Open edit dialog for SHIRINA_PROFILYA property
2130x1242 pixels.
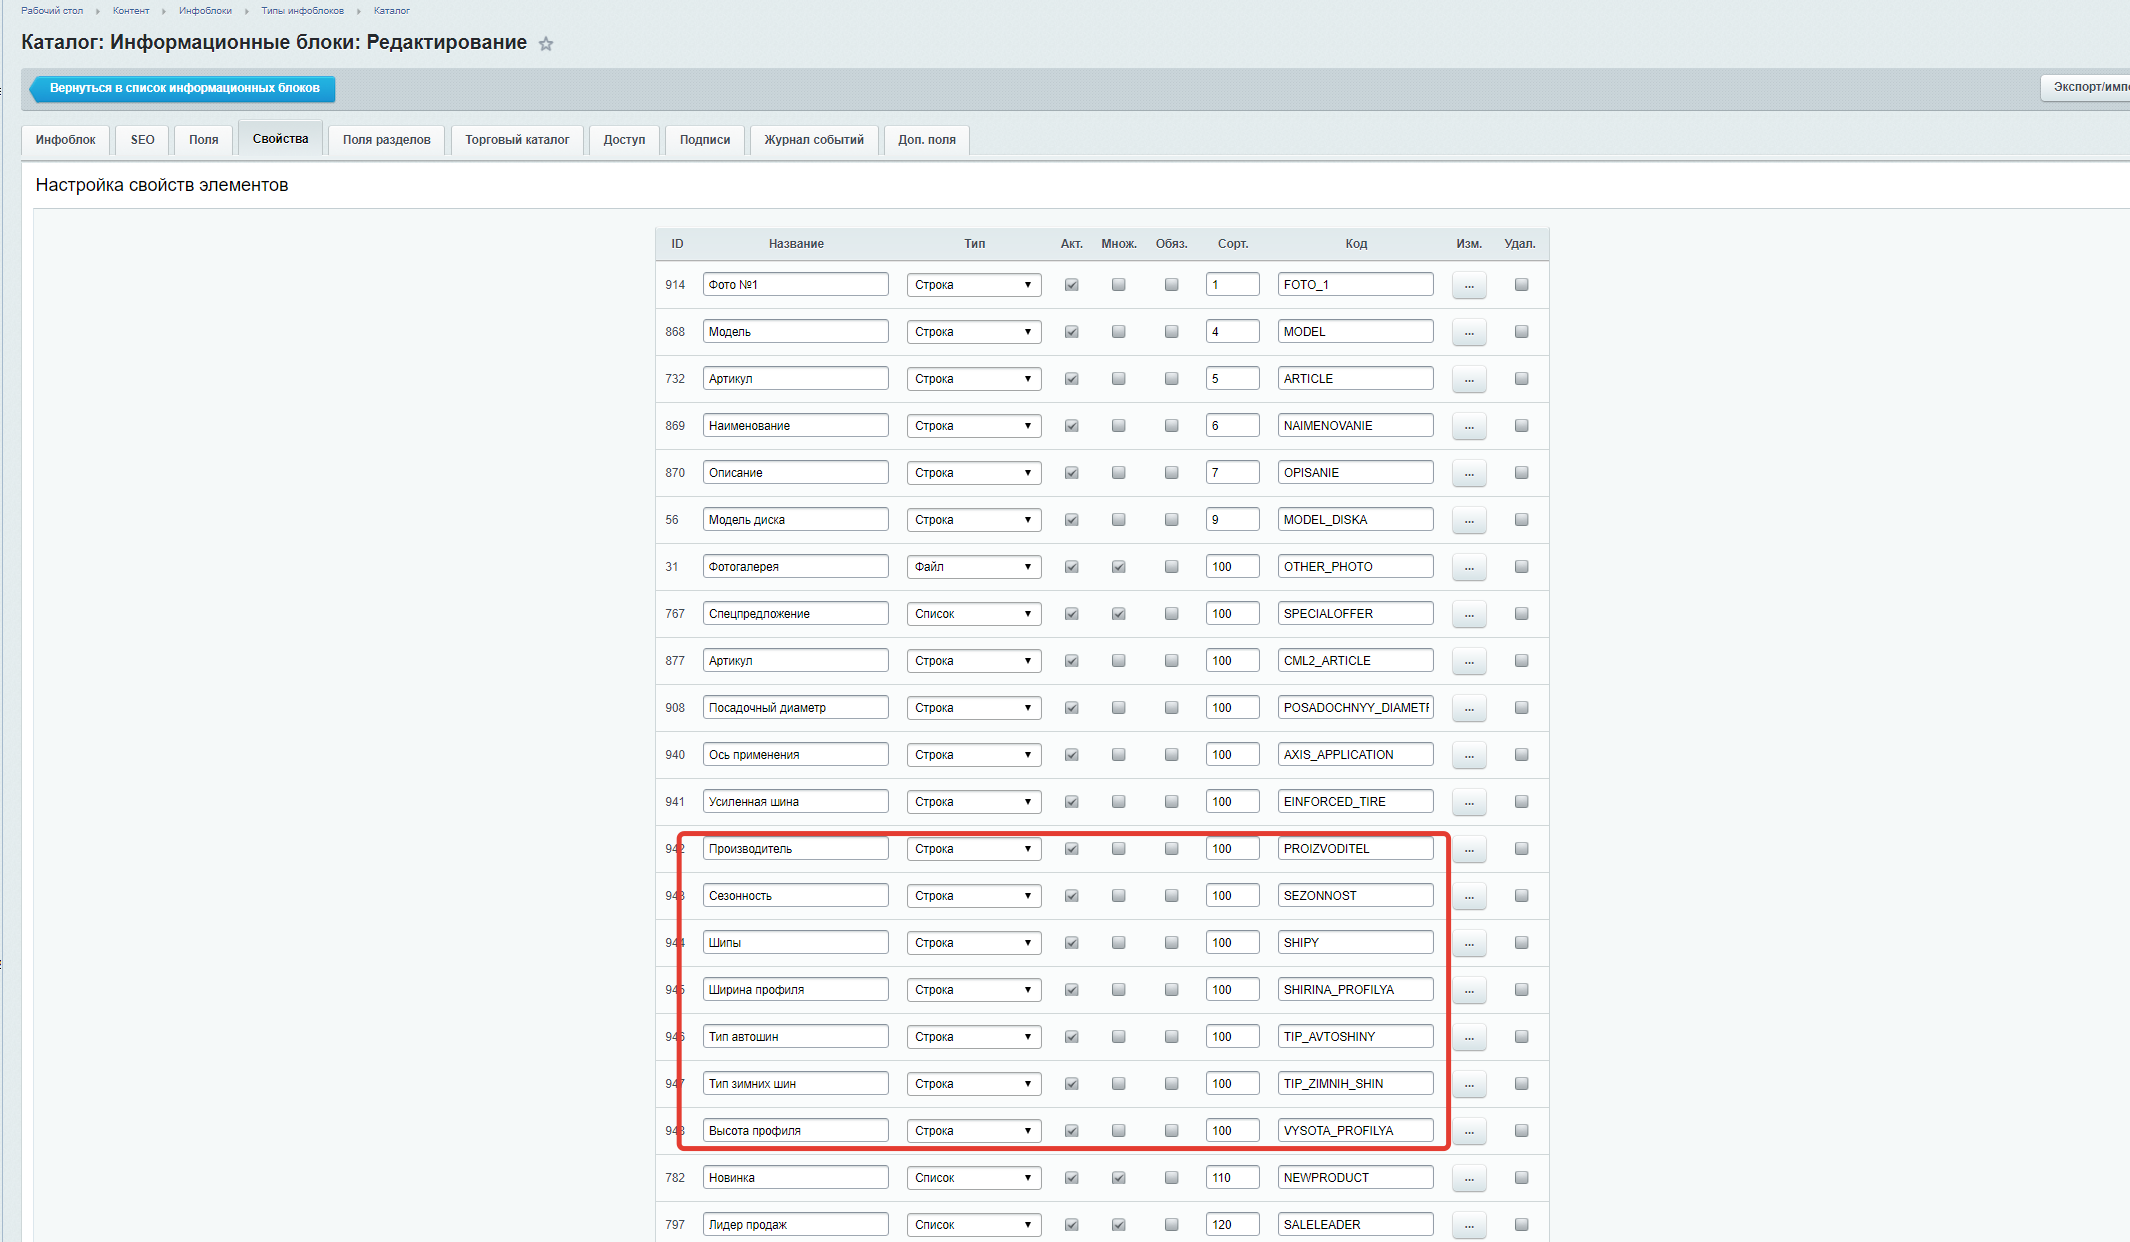(1468, 990)
